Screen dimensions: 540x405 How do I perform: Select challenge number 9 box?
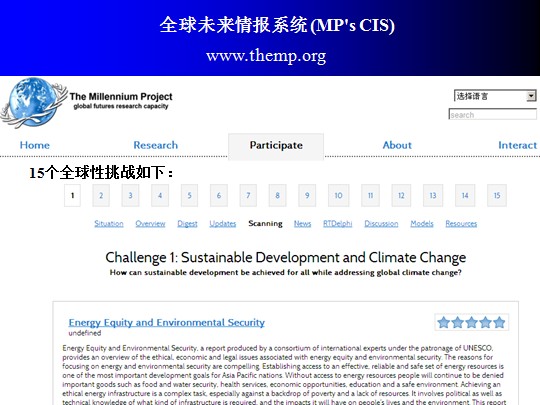[307, 195]
